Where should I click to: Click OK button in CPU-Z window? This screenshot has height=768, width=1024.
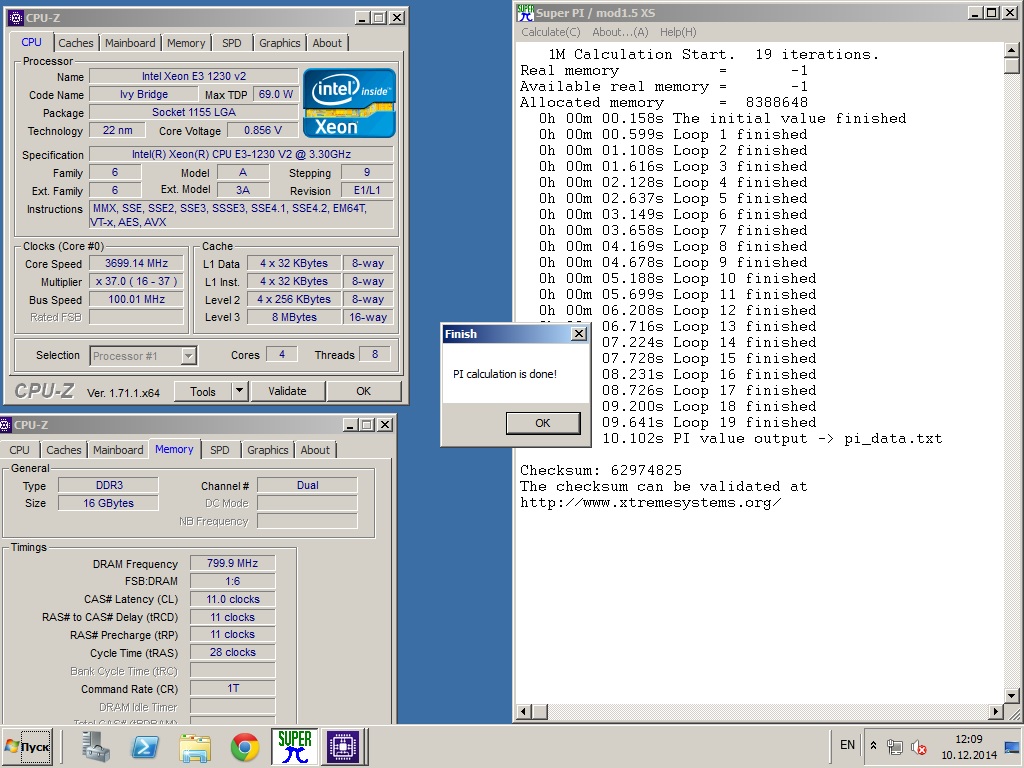(363, 391)
